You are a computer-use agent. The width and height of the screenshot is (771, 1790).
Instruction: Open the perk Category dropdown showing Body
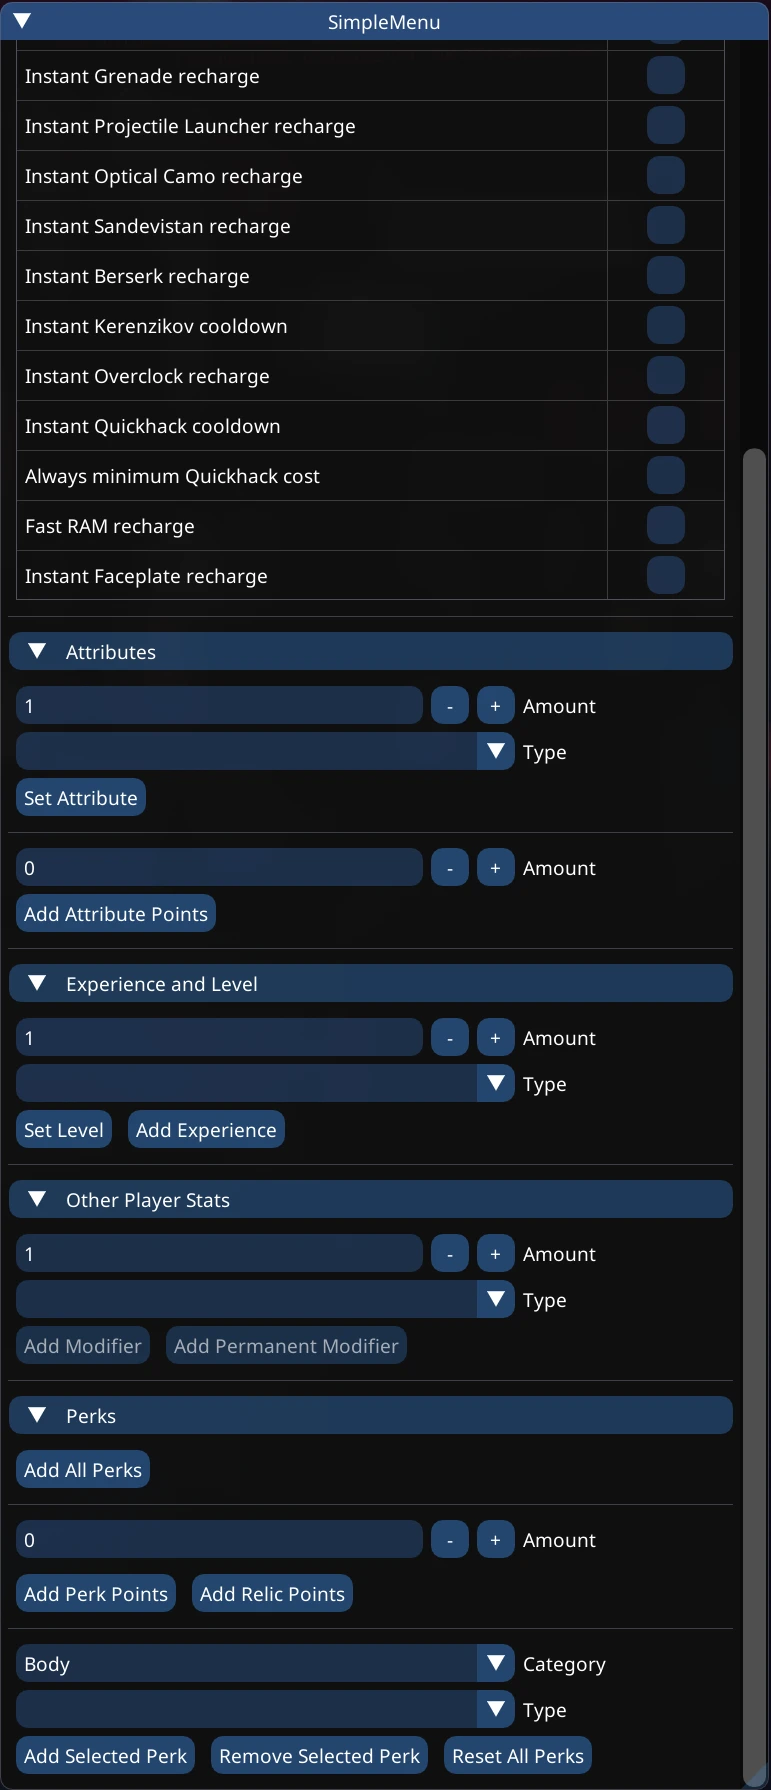tap(494, 1662)
